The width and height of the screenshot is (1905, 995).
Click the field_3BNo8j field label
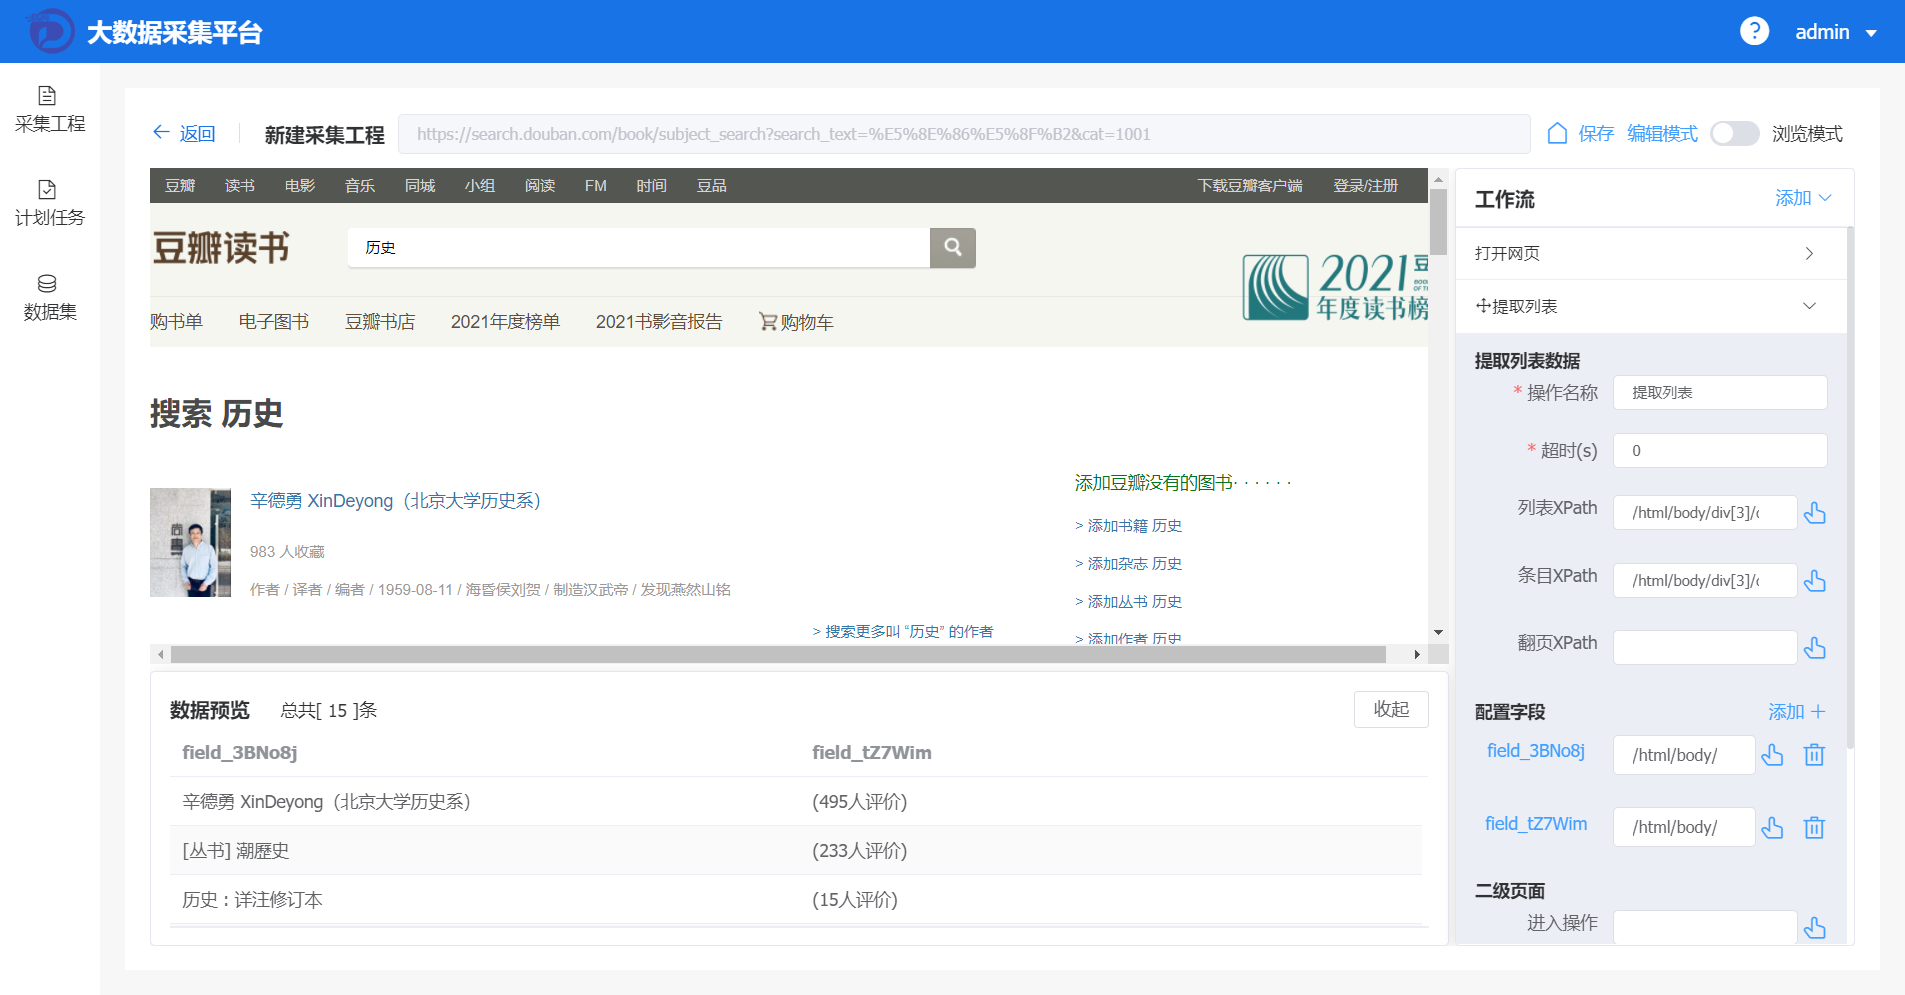[1535, 751]
